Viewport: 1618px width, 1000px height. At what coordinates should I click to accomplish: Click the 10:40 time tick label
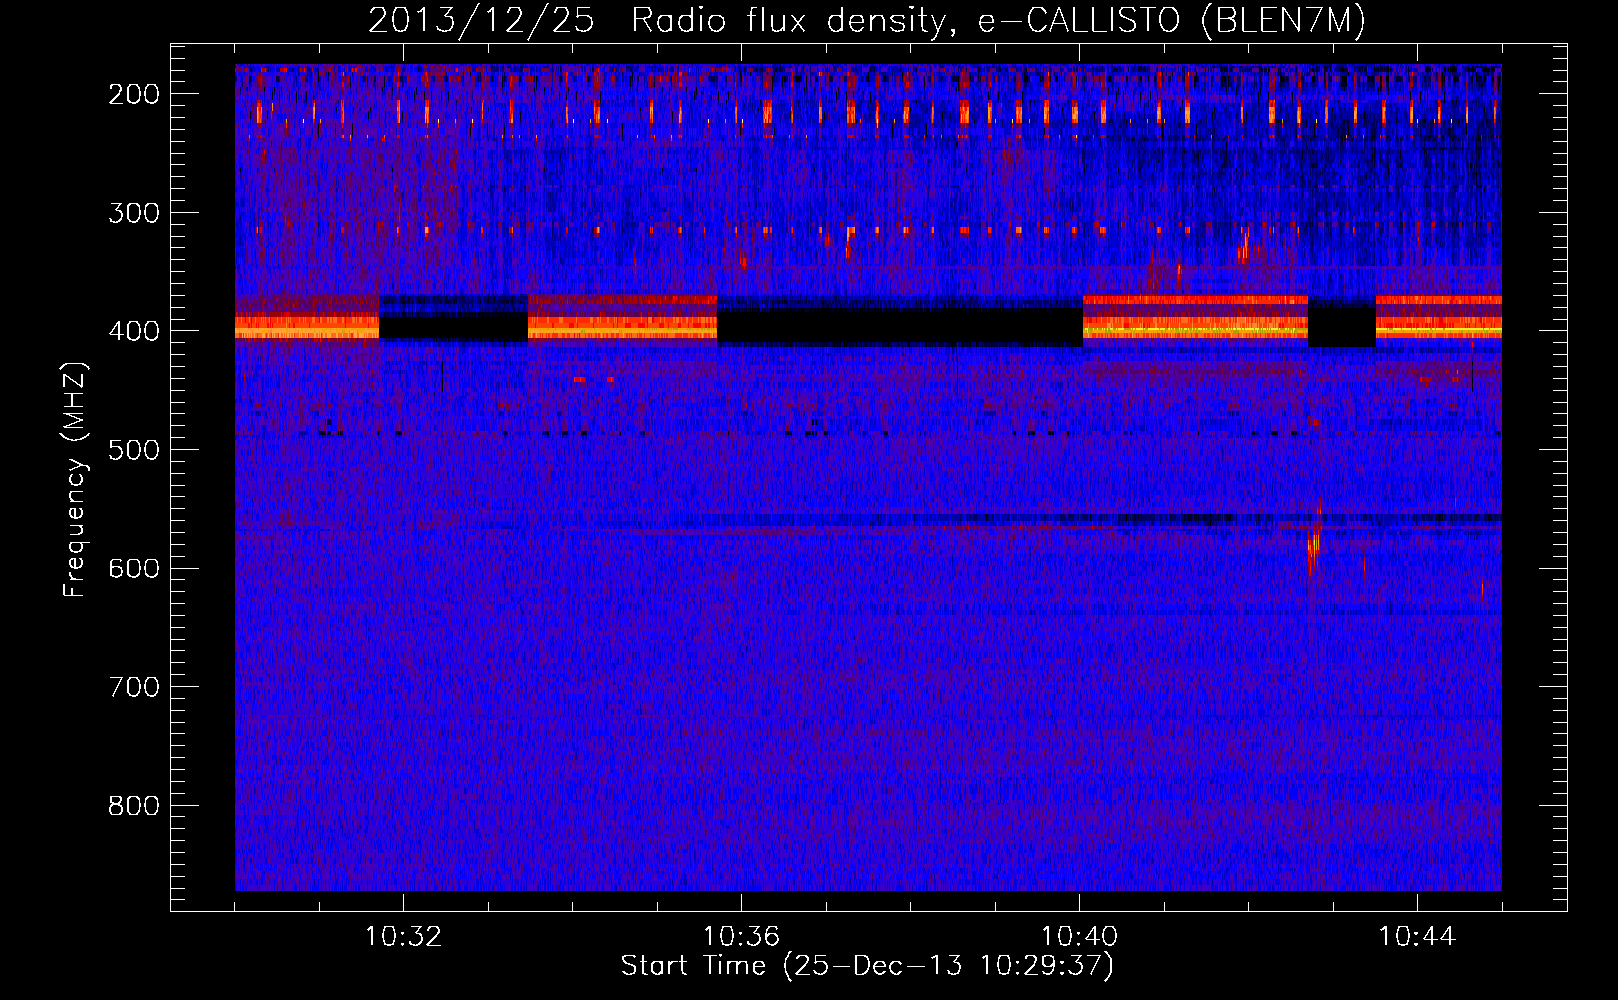pyautogui.click(x=1079, y=937)
